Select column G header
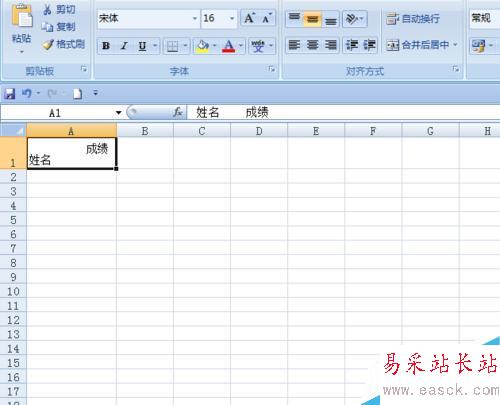Image resolution: width=500 pixels, height=405 pixels. (x=430, y=131)
